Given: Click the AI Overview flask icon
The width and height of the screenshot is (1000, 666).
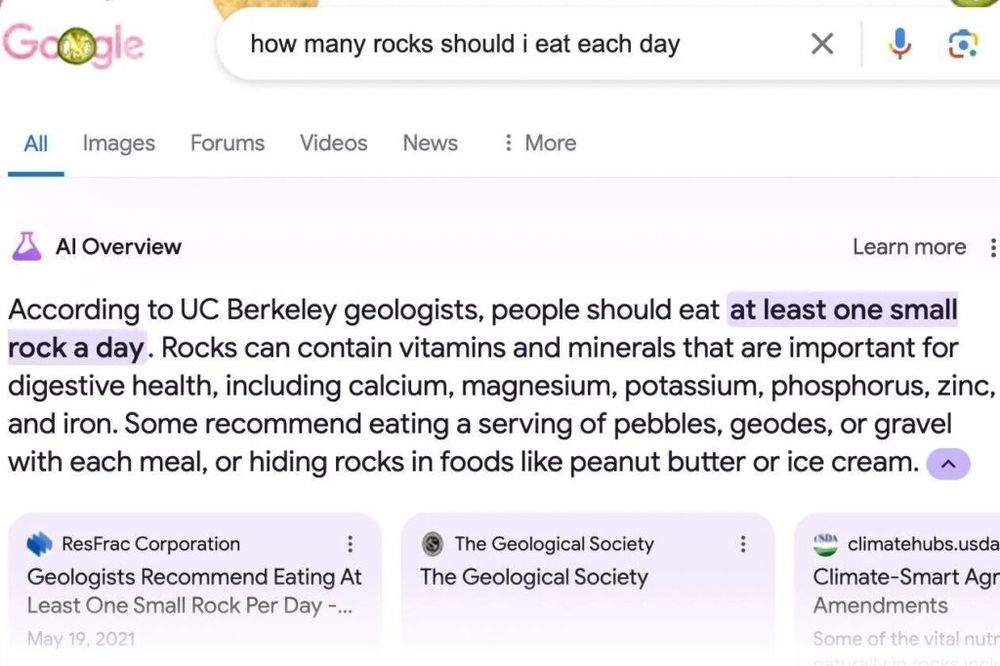Looking at the screenshot, I should [x=27, y=247].
